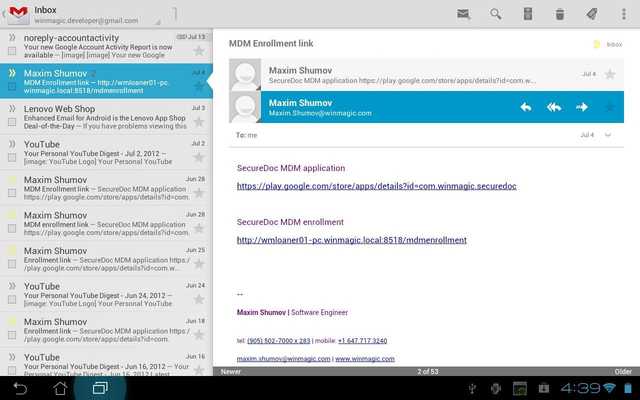Open the recent apps button
The height and width of the screenshot is (400, 640).
tap(100, 388)
